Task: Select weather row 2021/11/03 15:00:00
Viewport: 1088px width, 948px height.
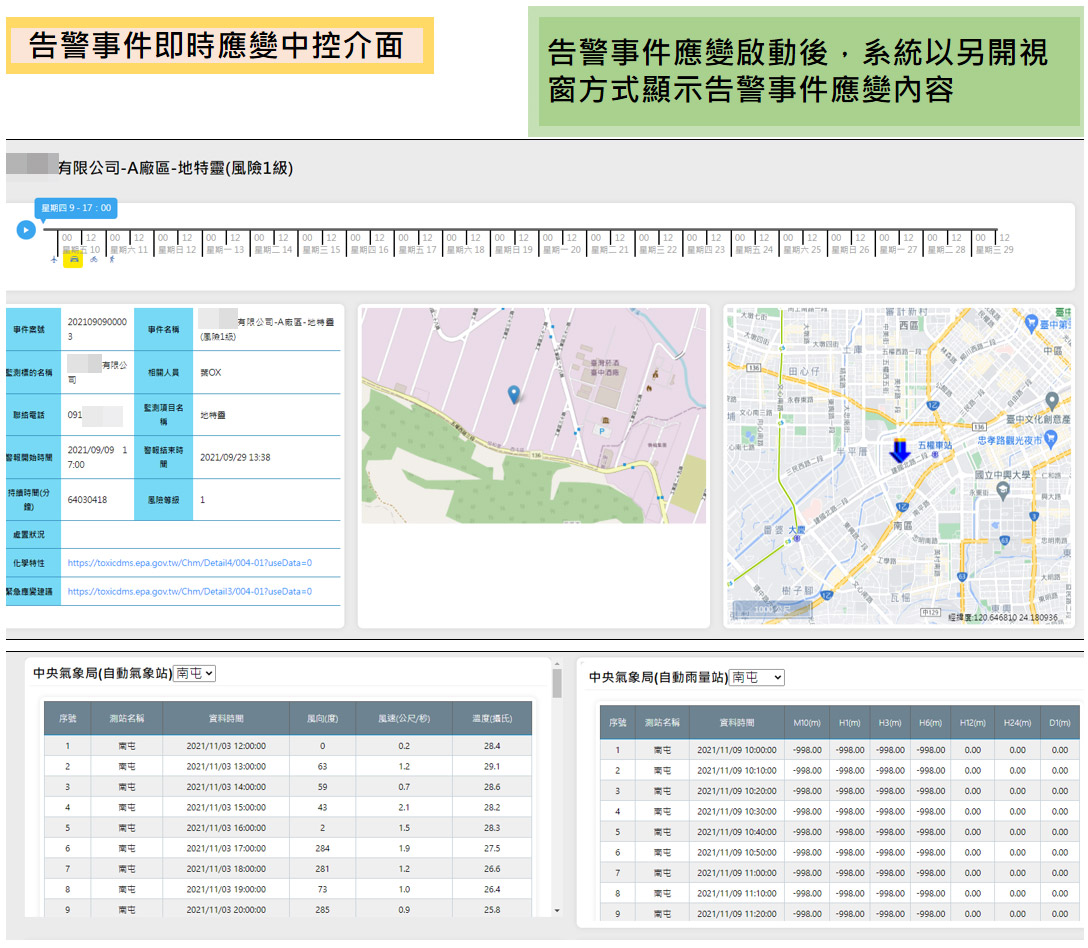Action: [288, 807]
